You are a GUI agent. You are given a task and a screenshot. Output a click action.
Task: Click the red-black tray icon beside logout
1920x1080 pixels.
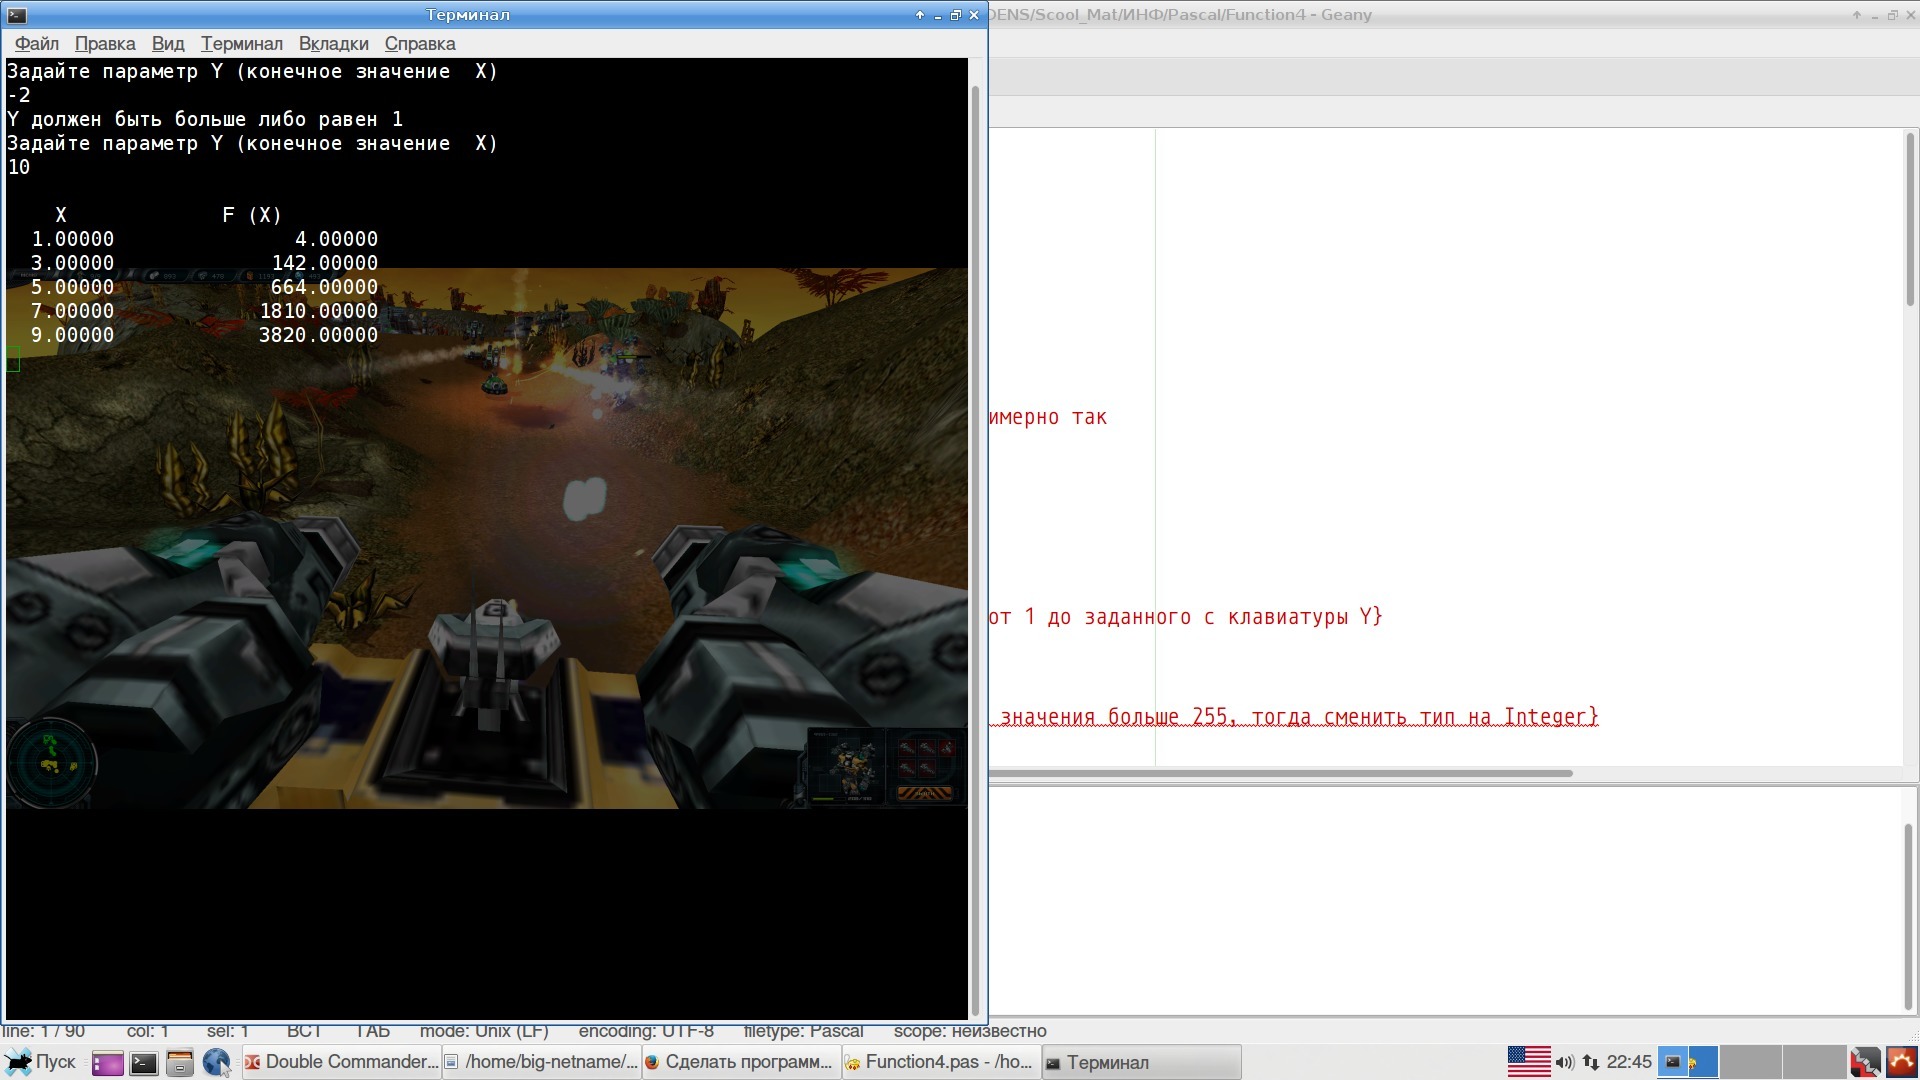coord(1865,1062)
